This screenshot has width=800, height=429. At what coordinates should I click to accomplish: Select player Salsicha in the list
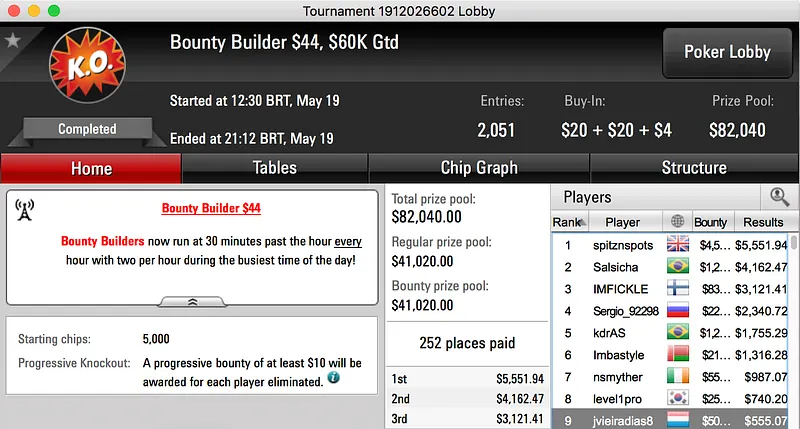(623, 267)
